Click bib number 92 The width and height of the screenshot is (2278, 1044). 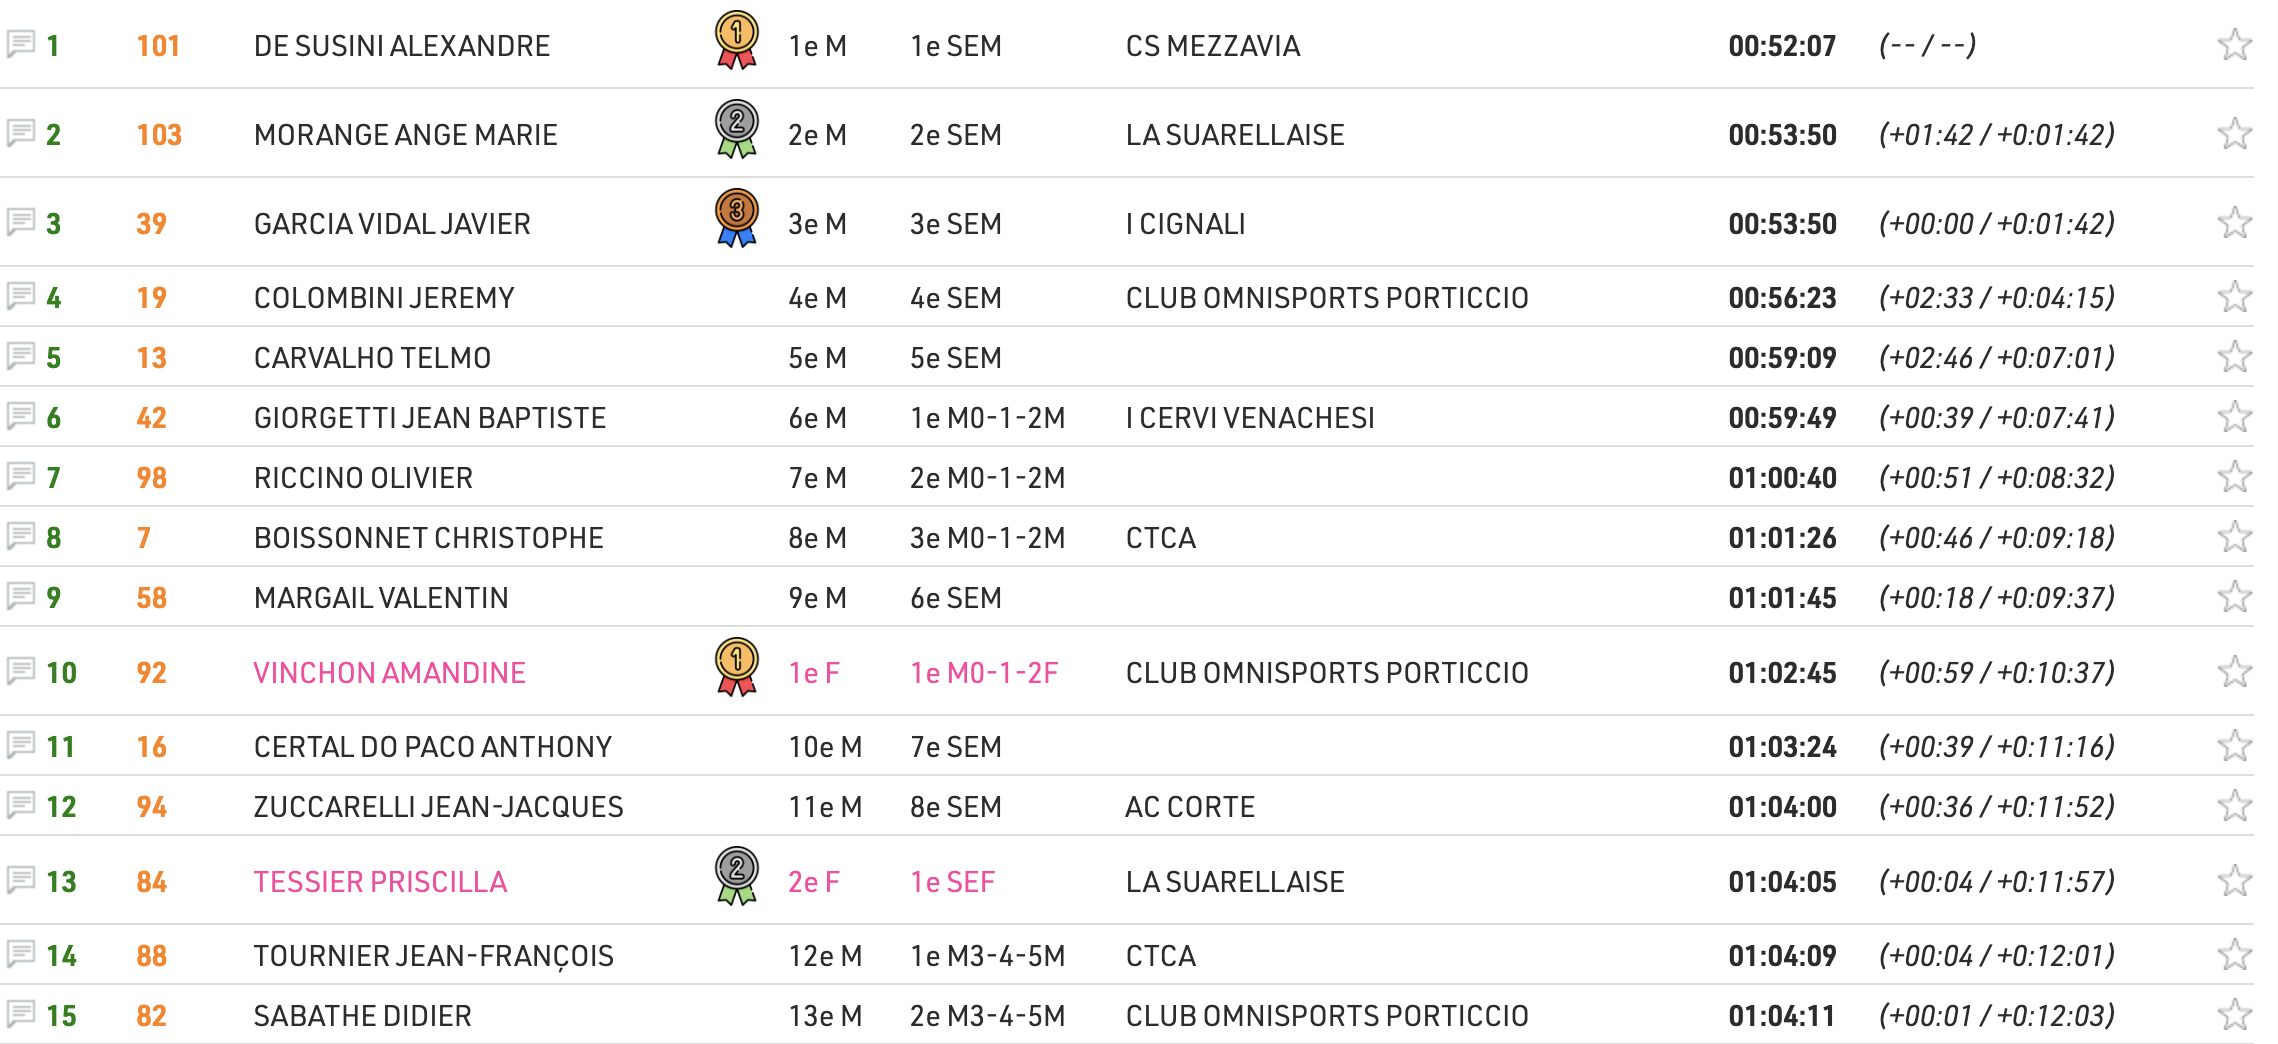(x=151, y=673)
